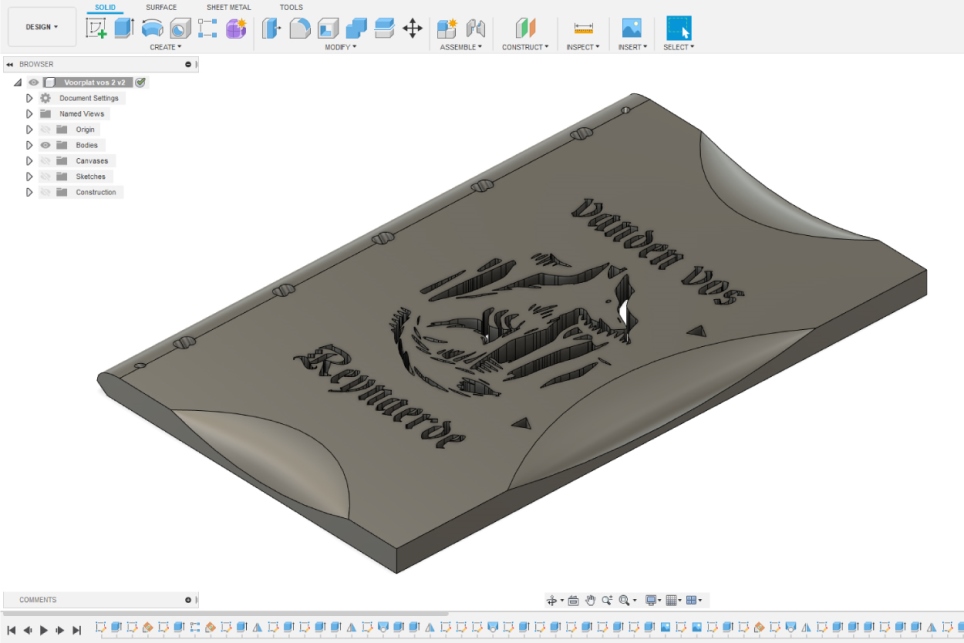The image size is (964, 643).
Task: Select the Move/Copy tool
Action: click(x=411, y=30)
